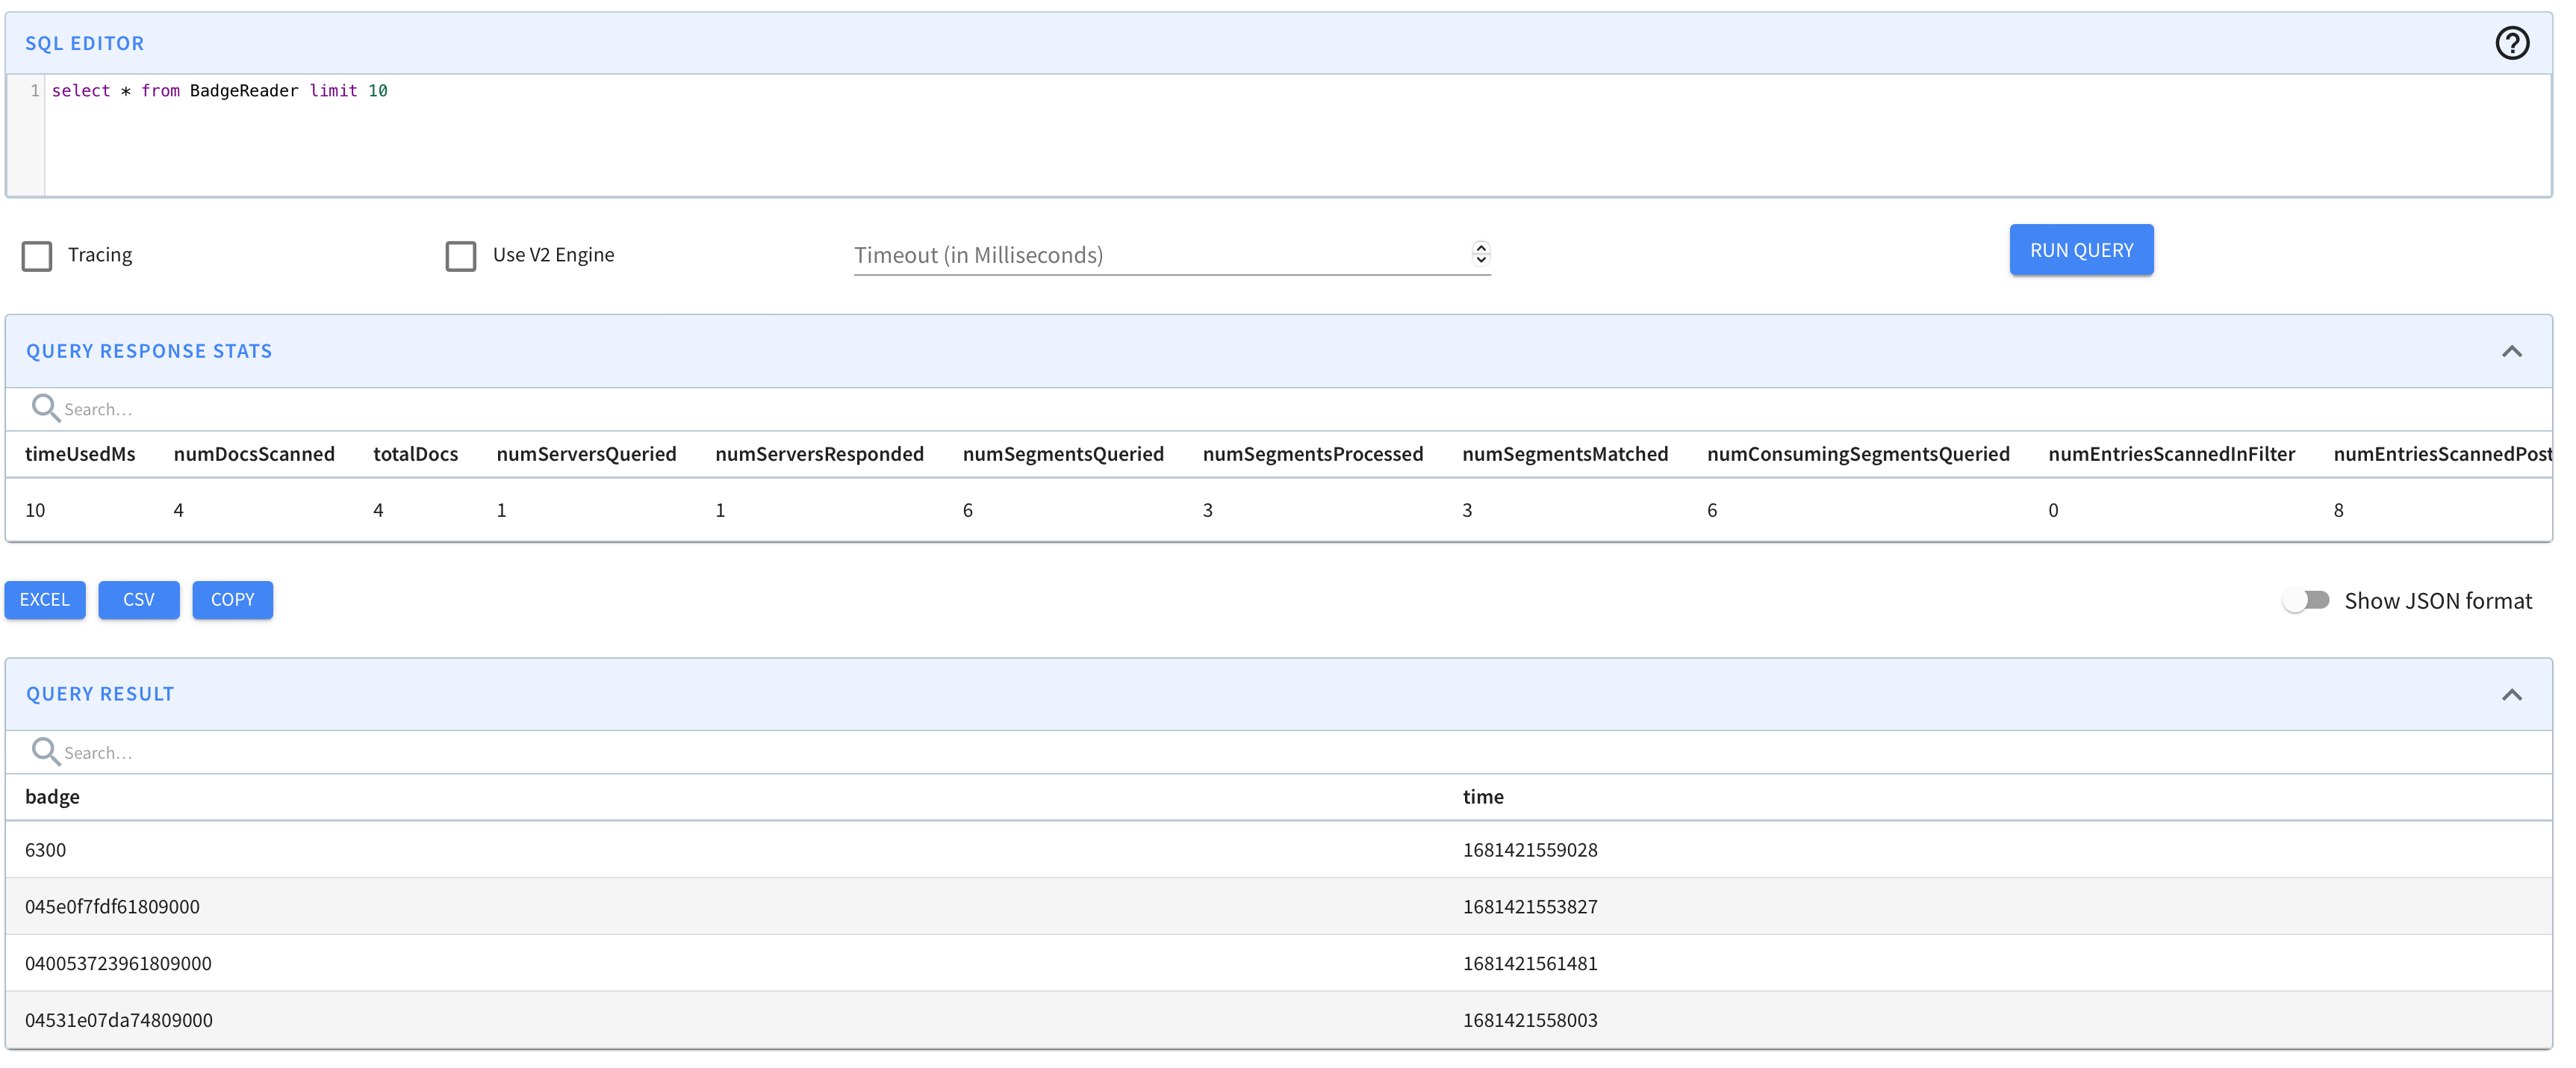Copy the results with the Copy button
This screenshot has width=2576, height=1068.
[x=232, y=600]
